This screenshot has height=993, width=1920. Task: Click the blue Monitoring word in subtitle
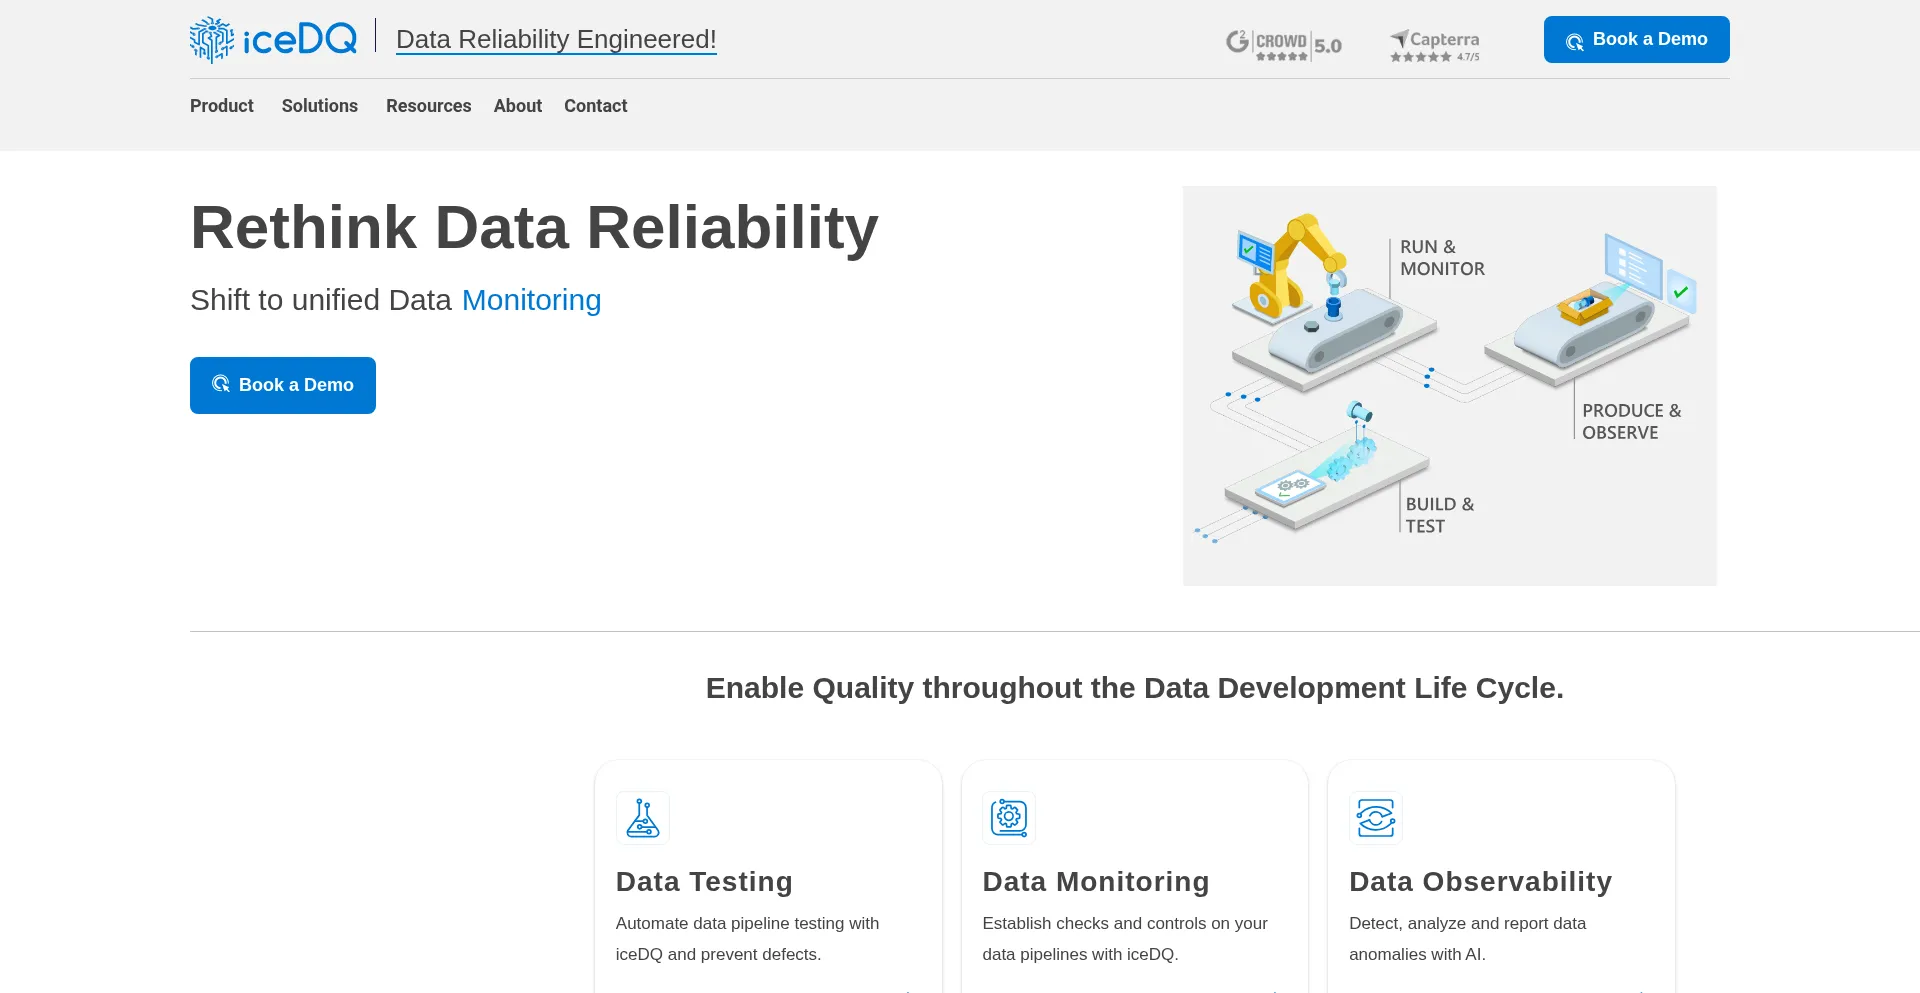pos(531,300)
